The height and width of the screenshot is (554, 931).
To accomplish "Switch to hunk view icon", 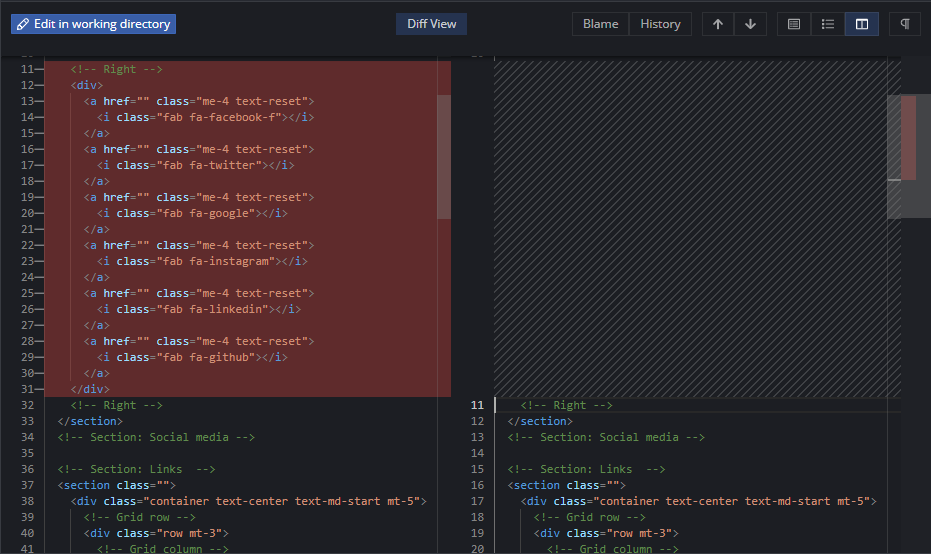I will pos(794,24).
